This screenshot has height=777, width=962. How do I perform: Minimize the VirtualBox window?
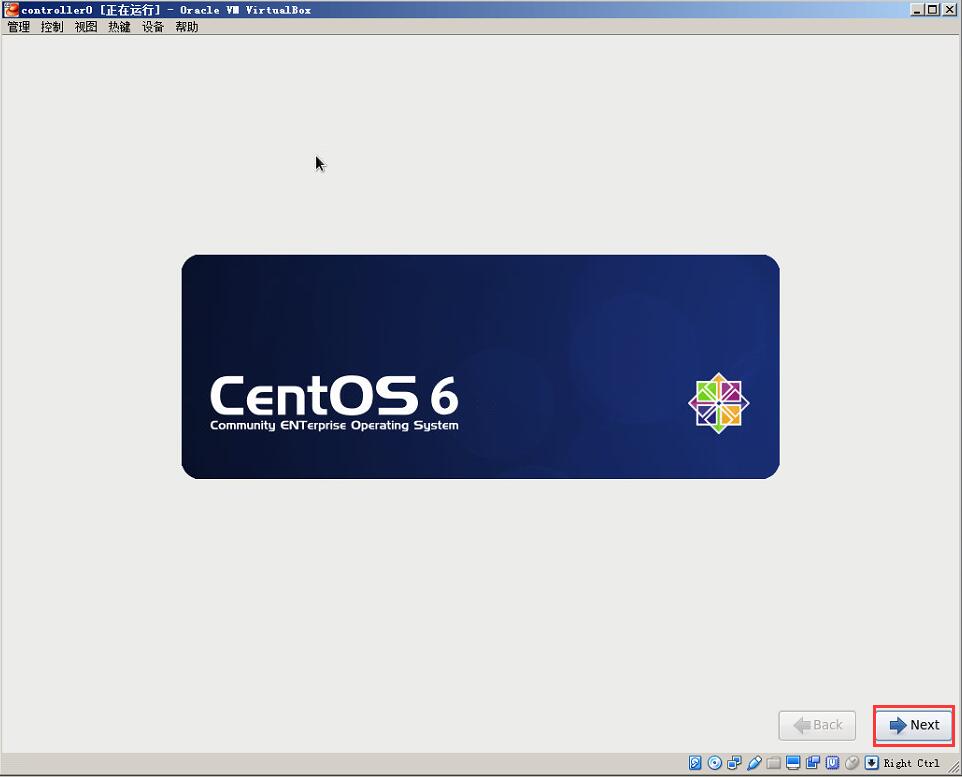[917, 9]
